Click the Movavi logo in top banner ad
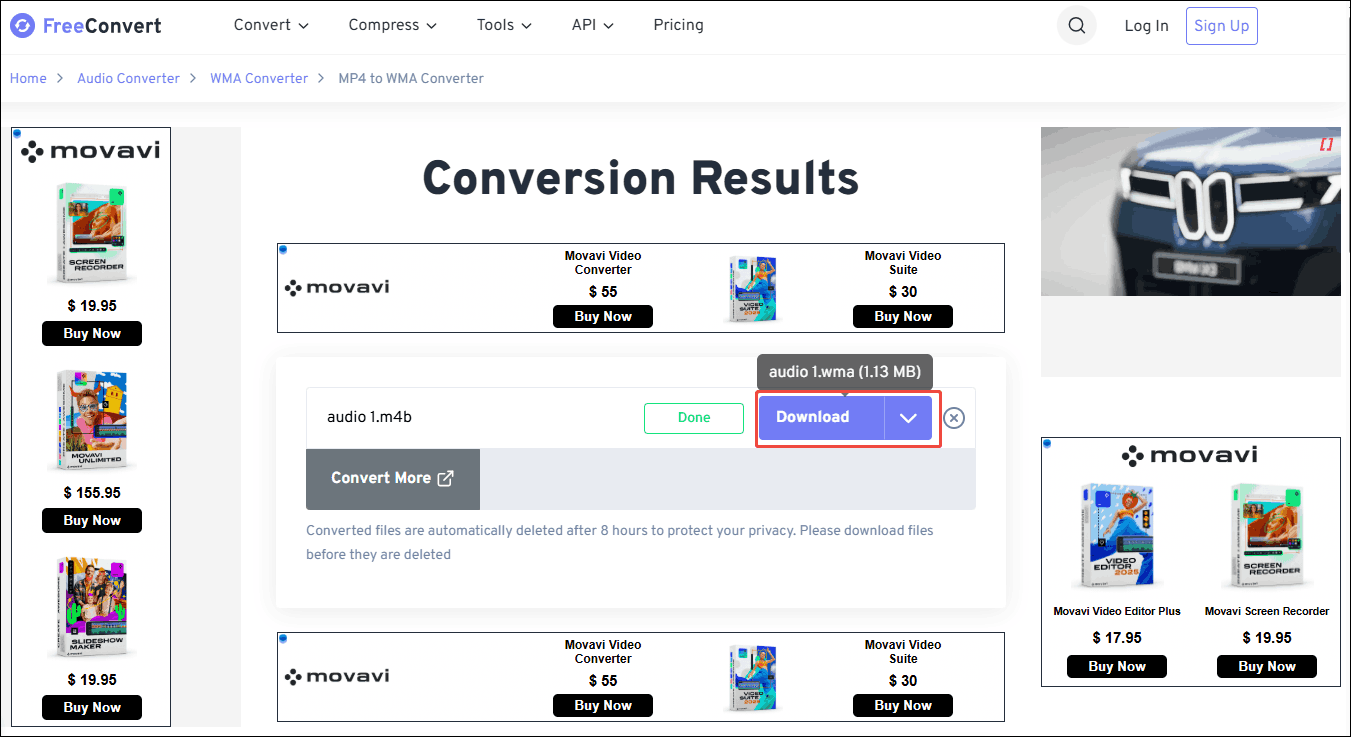The image size is (1351, 737). coord(337,288)
